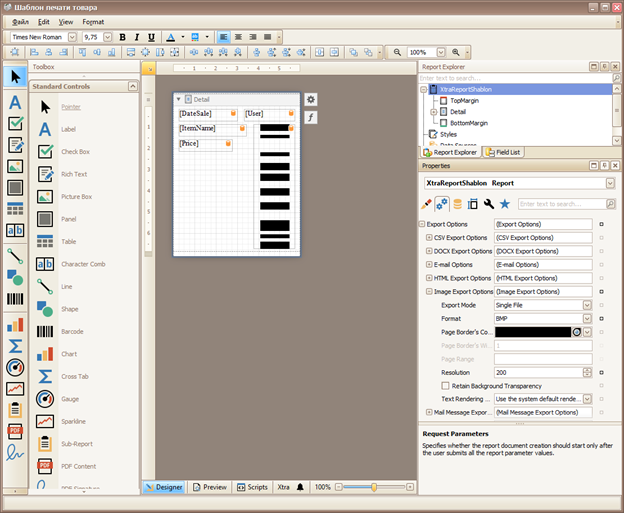624x513 pixels.
Task: Pick the Table control
Action: 68,242
